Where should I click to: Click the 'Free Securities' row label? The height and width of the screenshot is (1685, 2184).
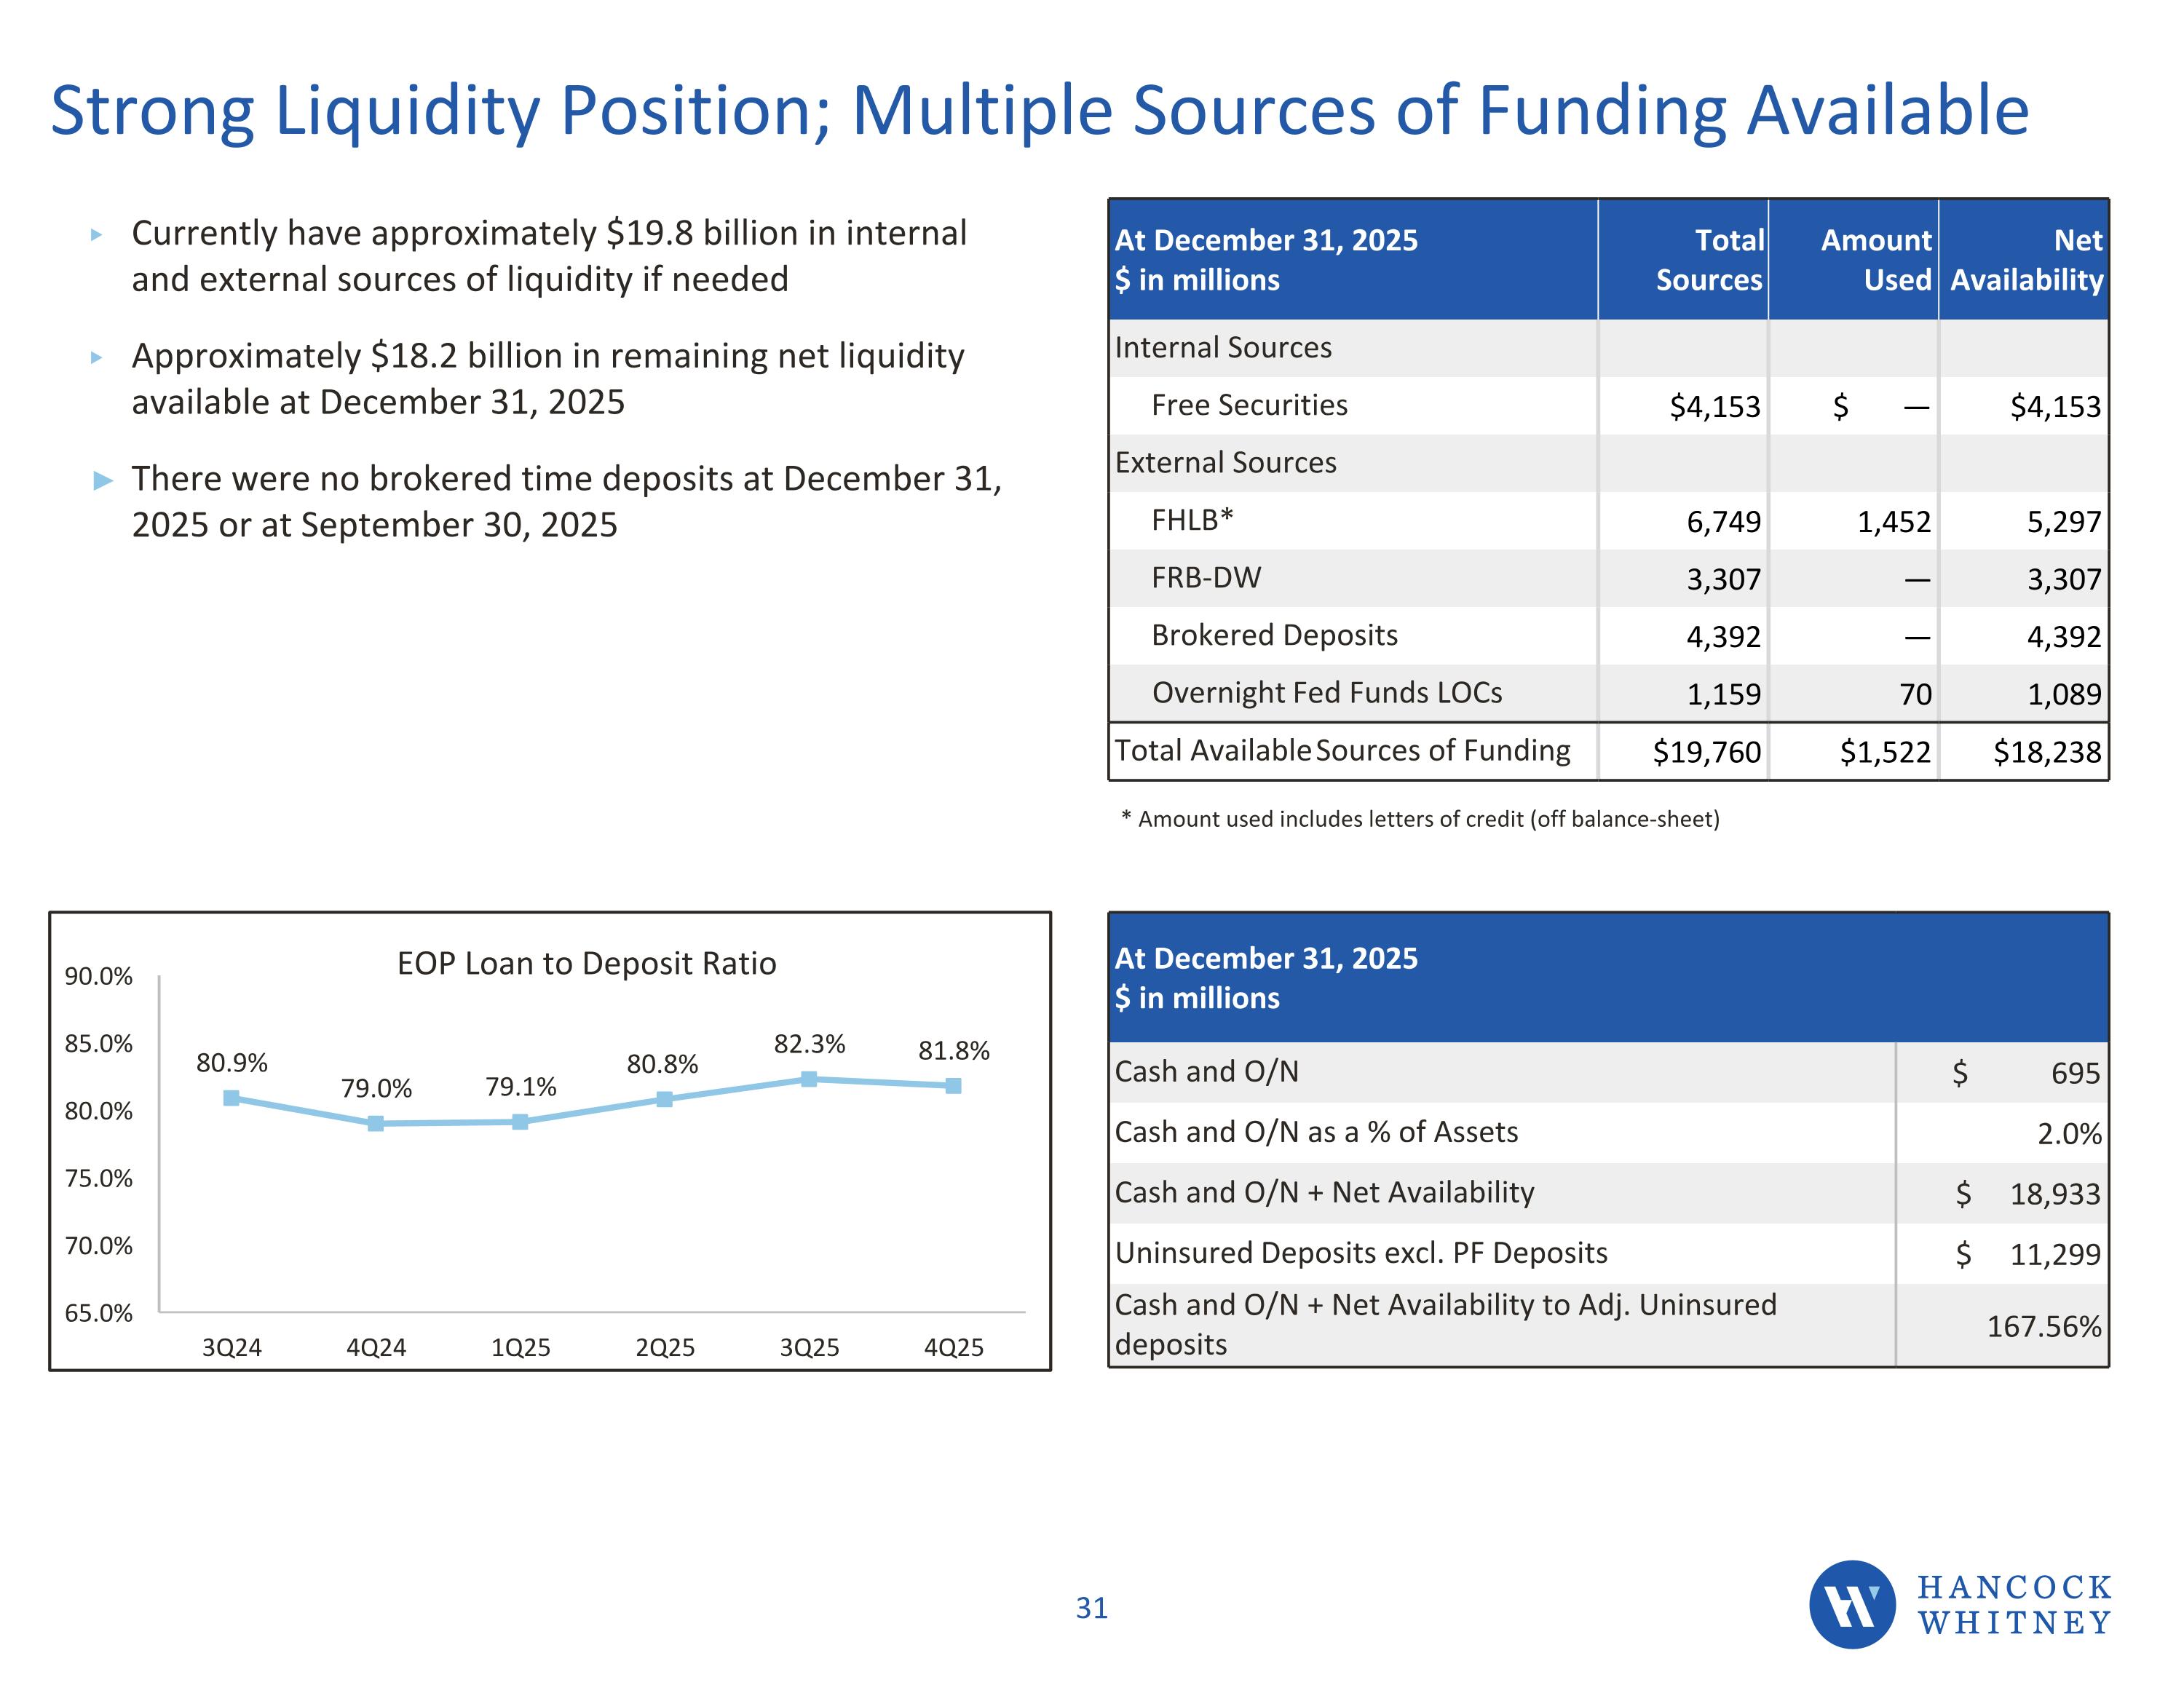(1249, 405)
